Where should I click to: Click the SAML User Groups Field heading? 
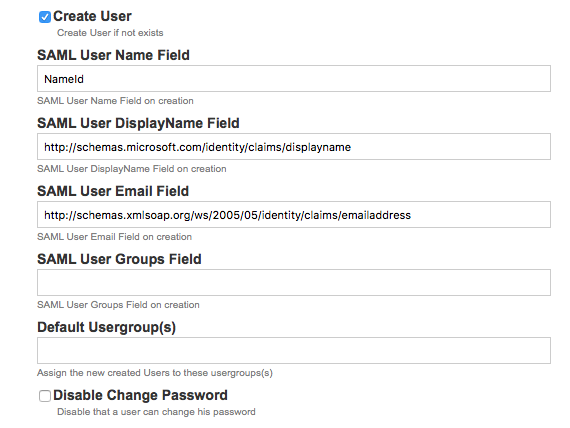coord(119,259)
